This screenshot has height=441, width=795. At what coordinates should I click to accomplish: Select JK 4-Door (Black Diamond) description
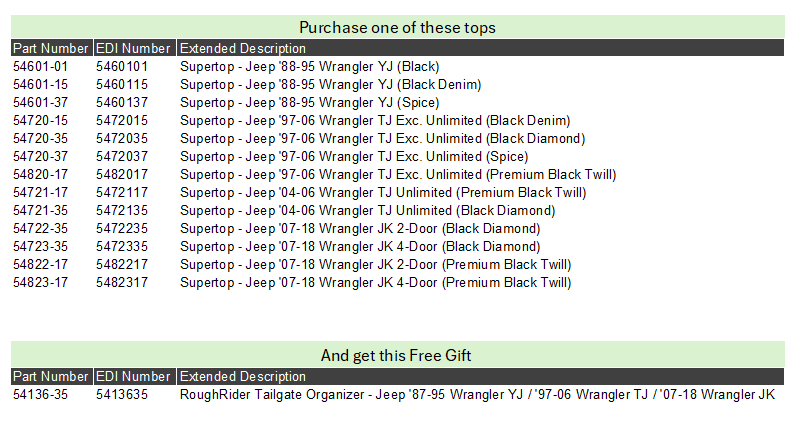pos(360,247)
